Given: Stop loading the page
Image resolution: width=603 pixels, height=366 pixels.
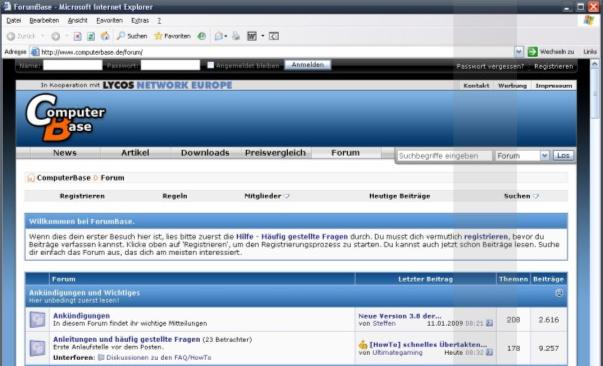Looking at the screenshot, I should pos(78,36).
